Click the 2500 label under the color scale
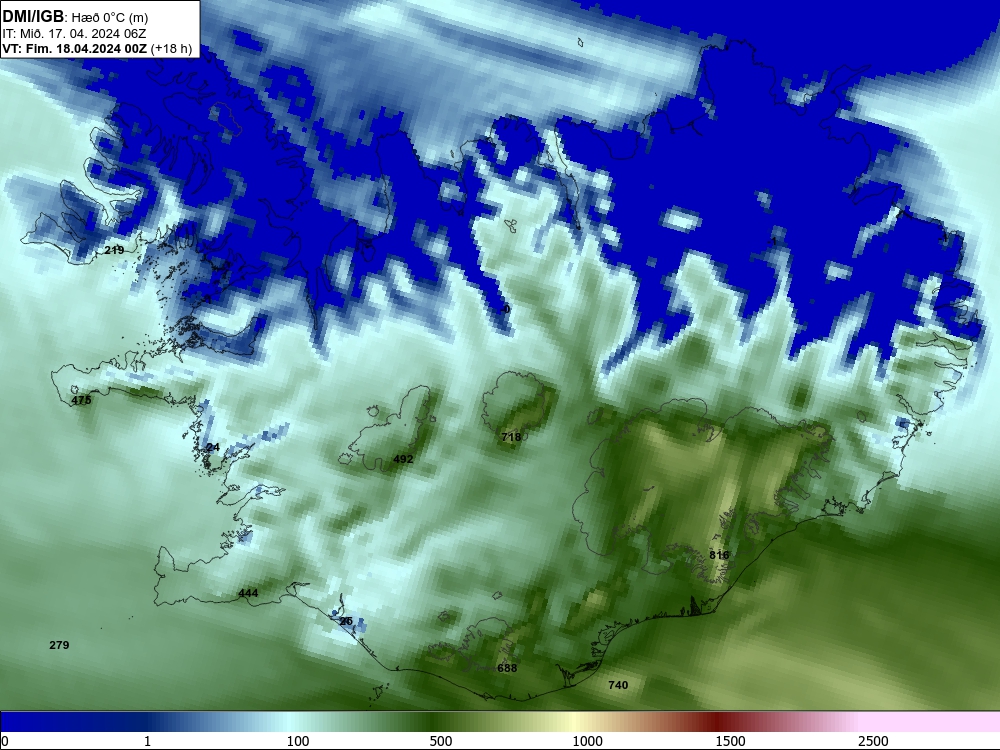Screen dimensions: 1000x750 (x=872, y=741)
